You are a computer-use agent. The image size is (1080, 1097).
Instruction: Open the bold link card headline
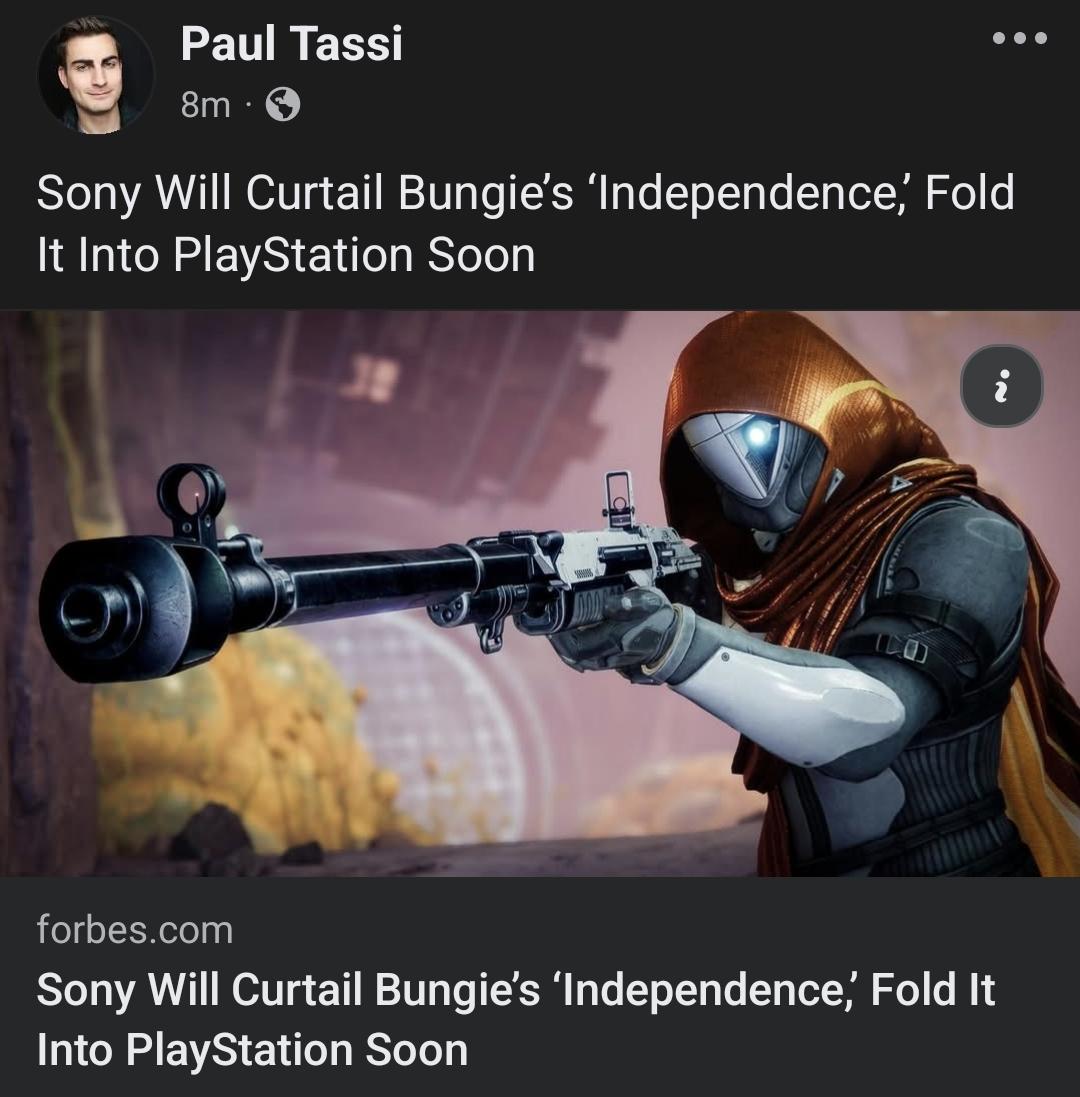[x=516, y=1019]
